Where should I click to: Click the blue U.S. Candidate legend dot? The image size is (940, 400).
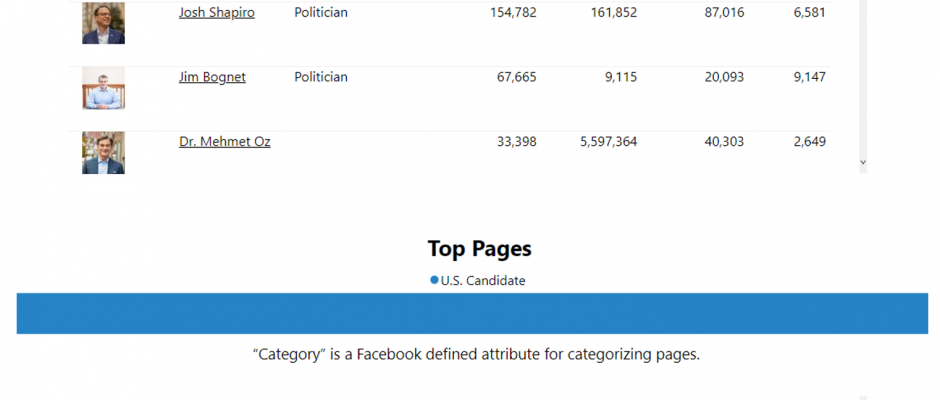434,280
